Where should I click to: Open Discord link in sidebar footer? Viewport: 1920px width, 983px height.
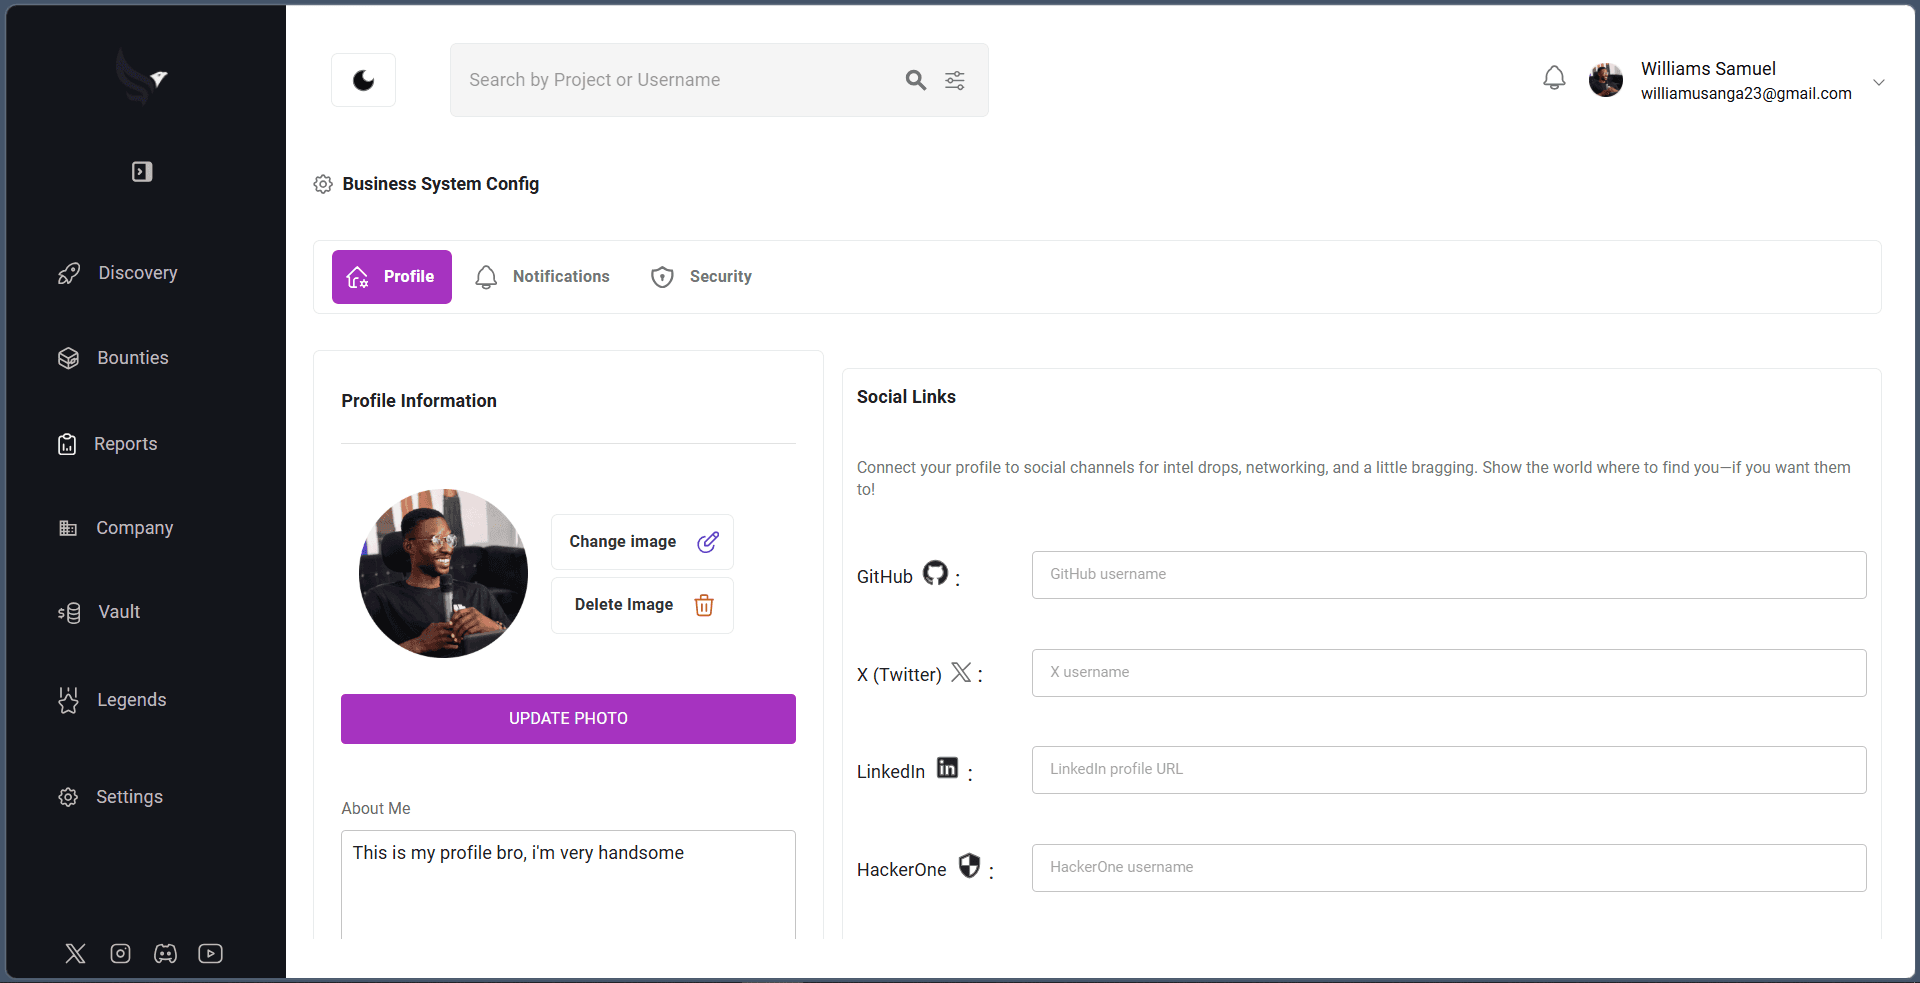tap(166, 953)
